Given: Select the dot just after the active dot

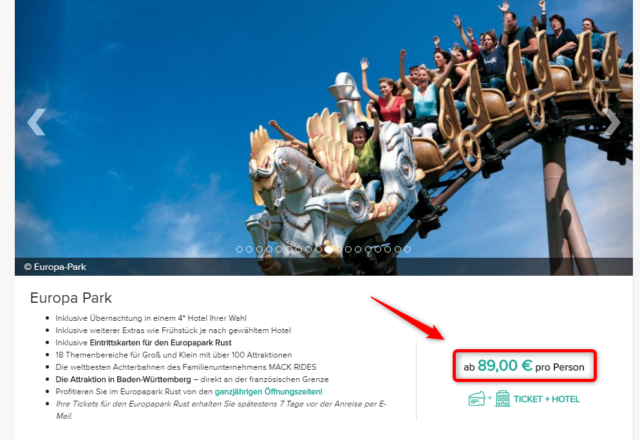Looking at the screenshot, I should coord(338,249).
